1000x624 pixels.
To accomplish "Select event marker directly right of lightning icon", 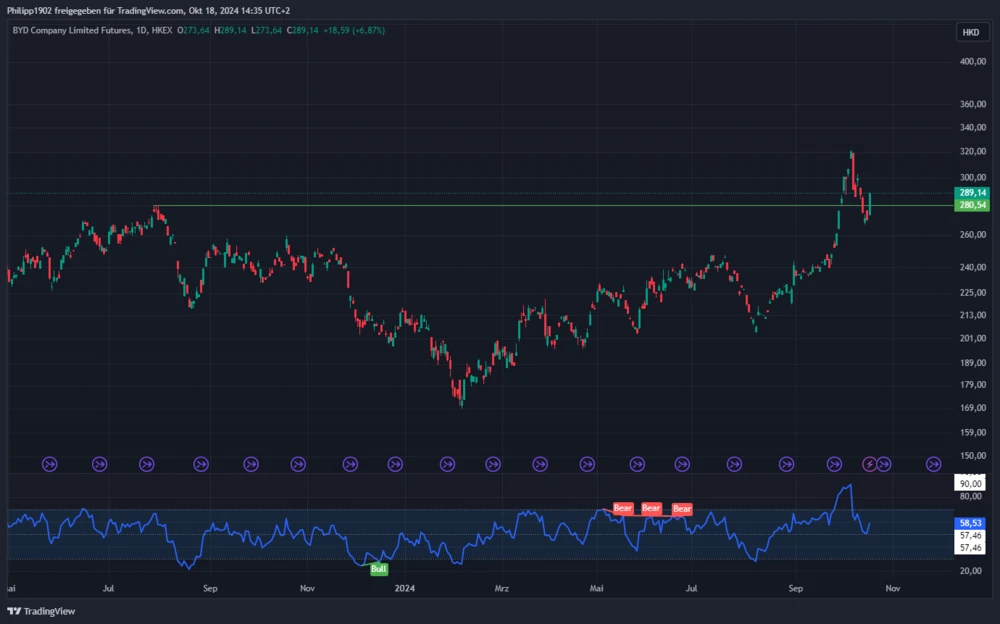I will click(x=884, y=464).
